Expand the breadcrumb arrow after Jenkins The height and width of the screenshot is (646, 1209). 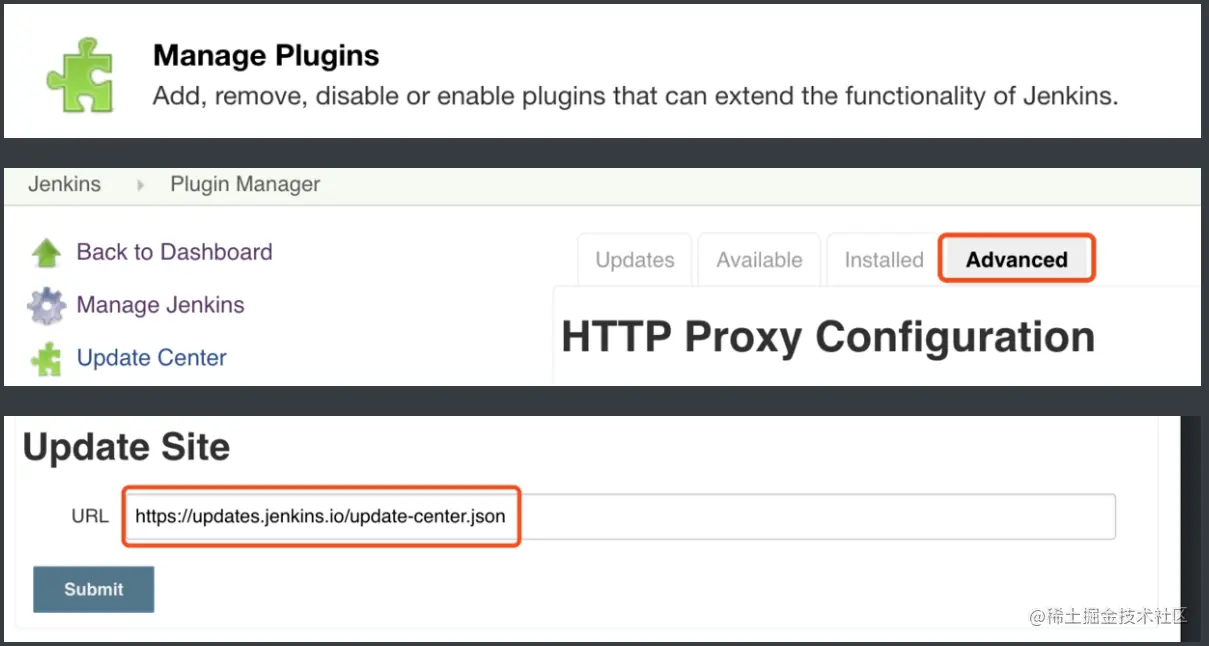pyautogui.click(x=140, y=185)
